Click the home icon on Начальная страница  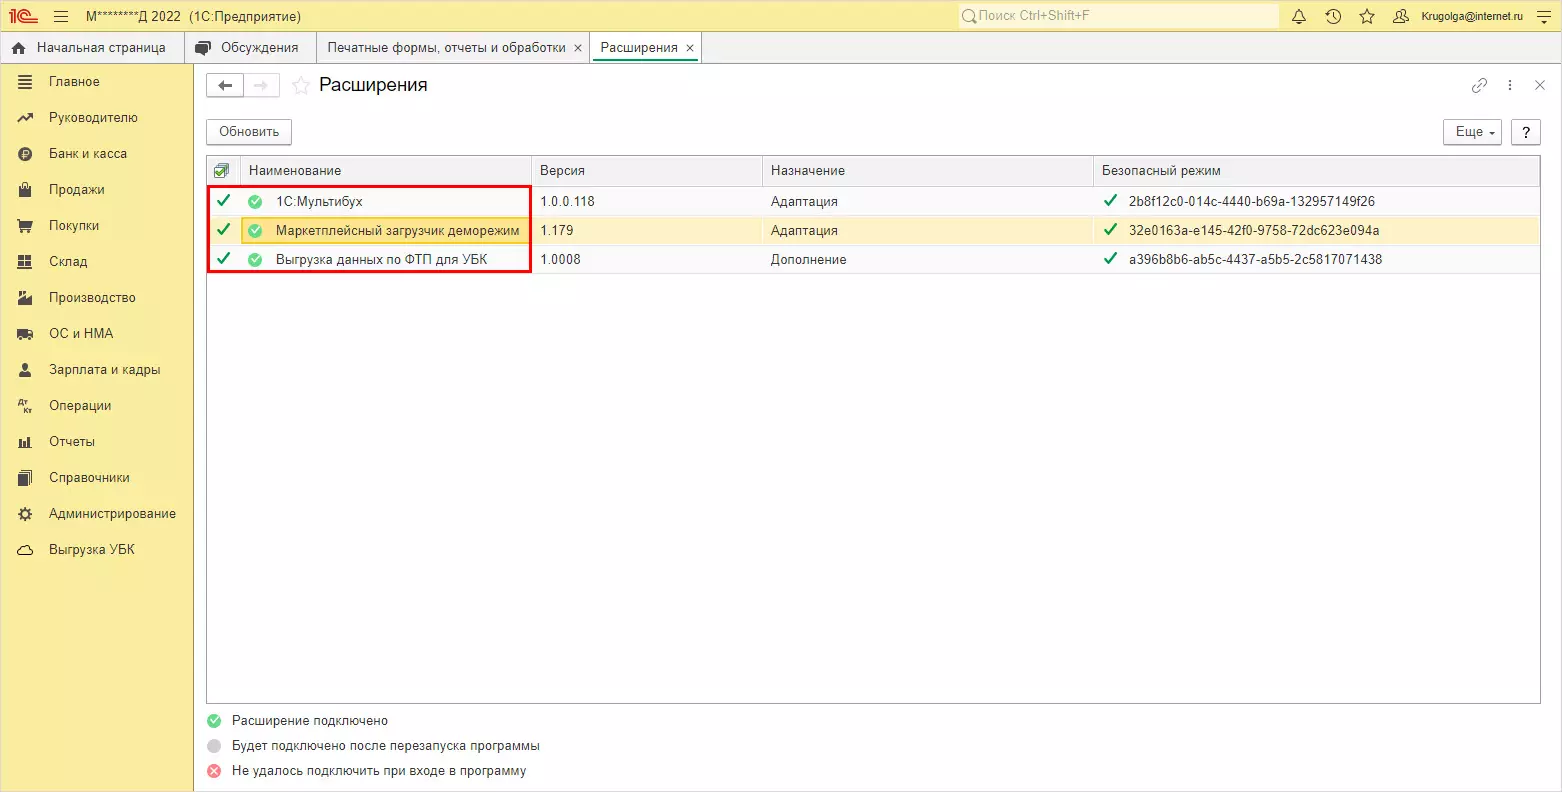pyautogui.click(x=19, y=48)
